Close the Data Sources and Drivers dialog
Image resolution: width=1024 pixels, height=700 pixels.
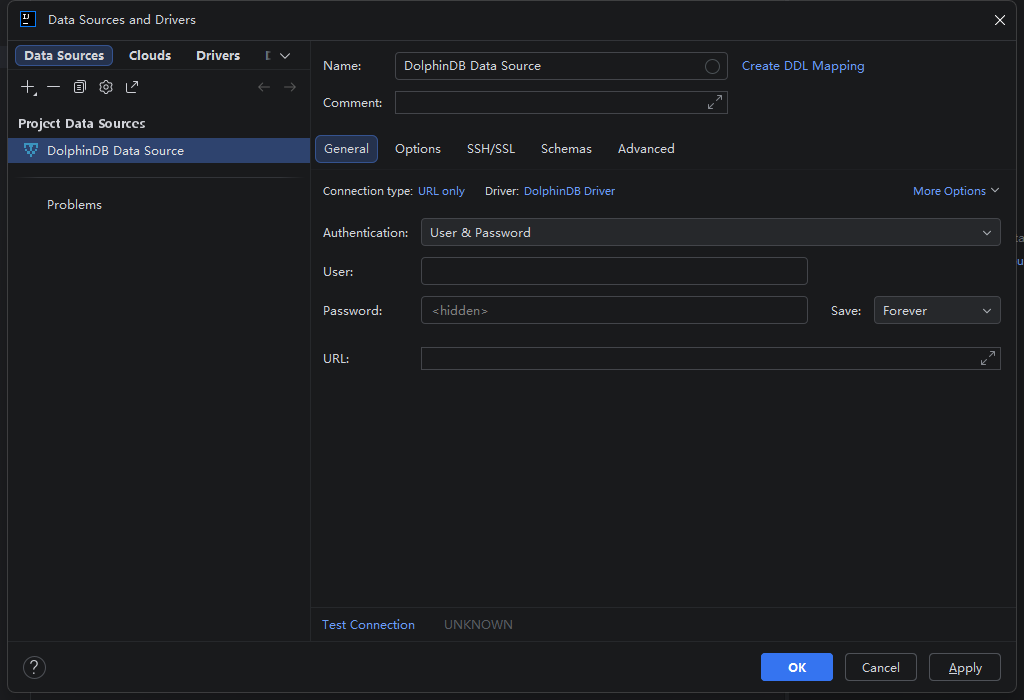(1000, 20)
